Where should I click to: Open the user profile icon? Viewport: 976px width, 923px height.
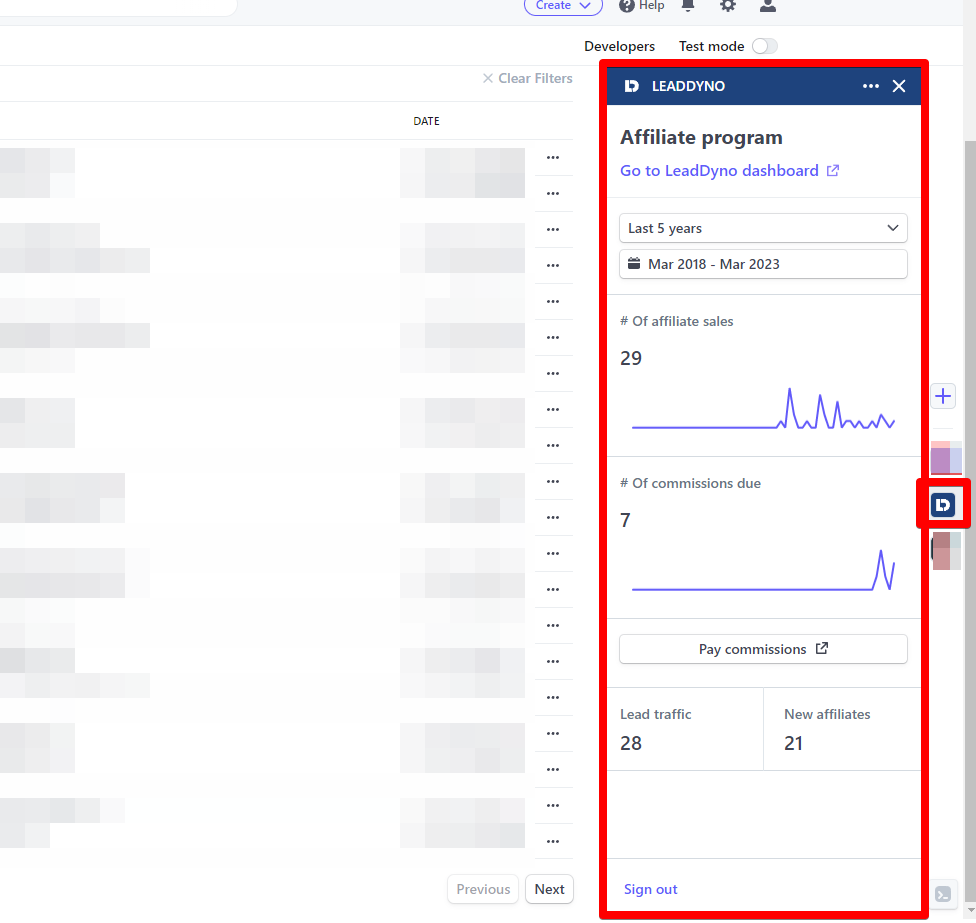pos(767,6)
